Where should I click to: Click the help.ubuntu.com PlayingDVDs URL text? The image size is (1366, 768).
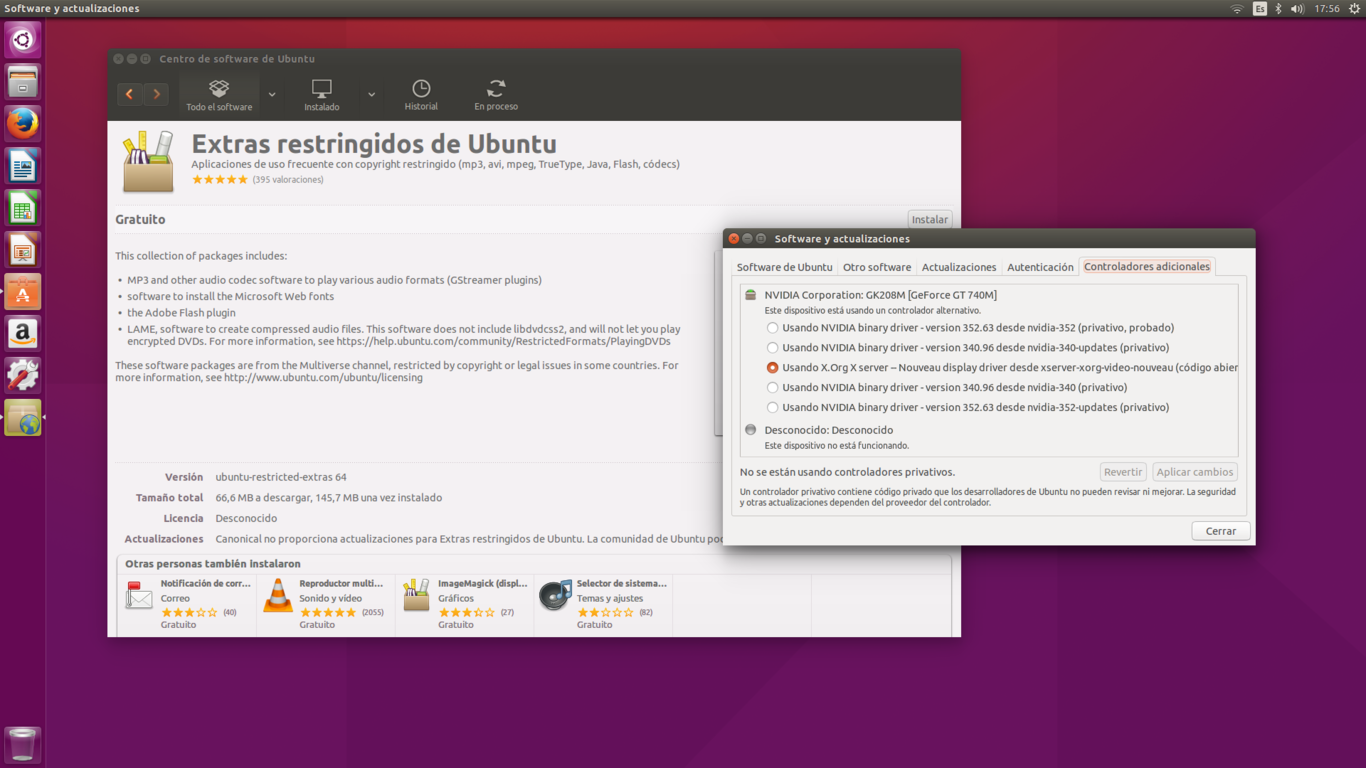(x=504, y=341)
